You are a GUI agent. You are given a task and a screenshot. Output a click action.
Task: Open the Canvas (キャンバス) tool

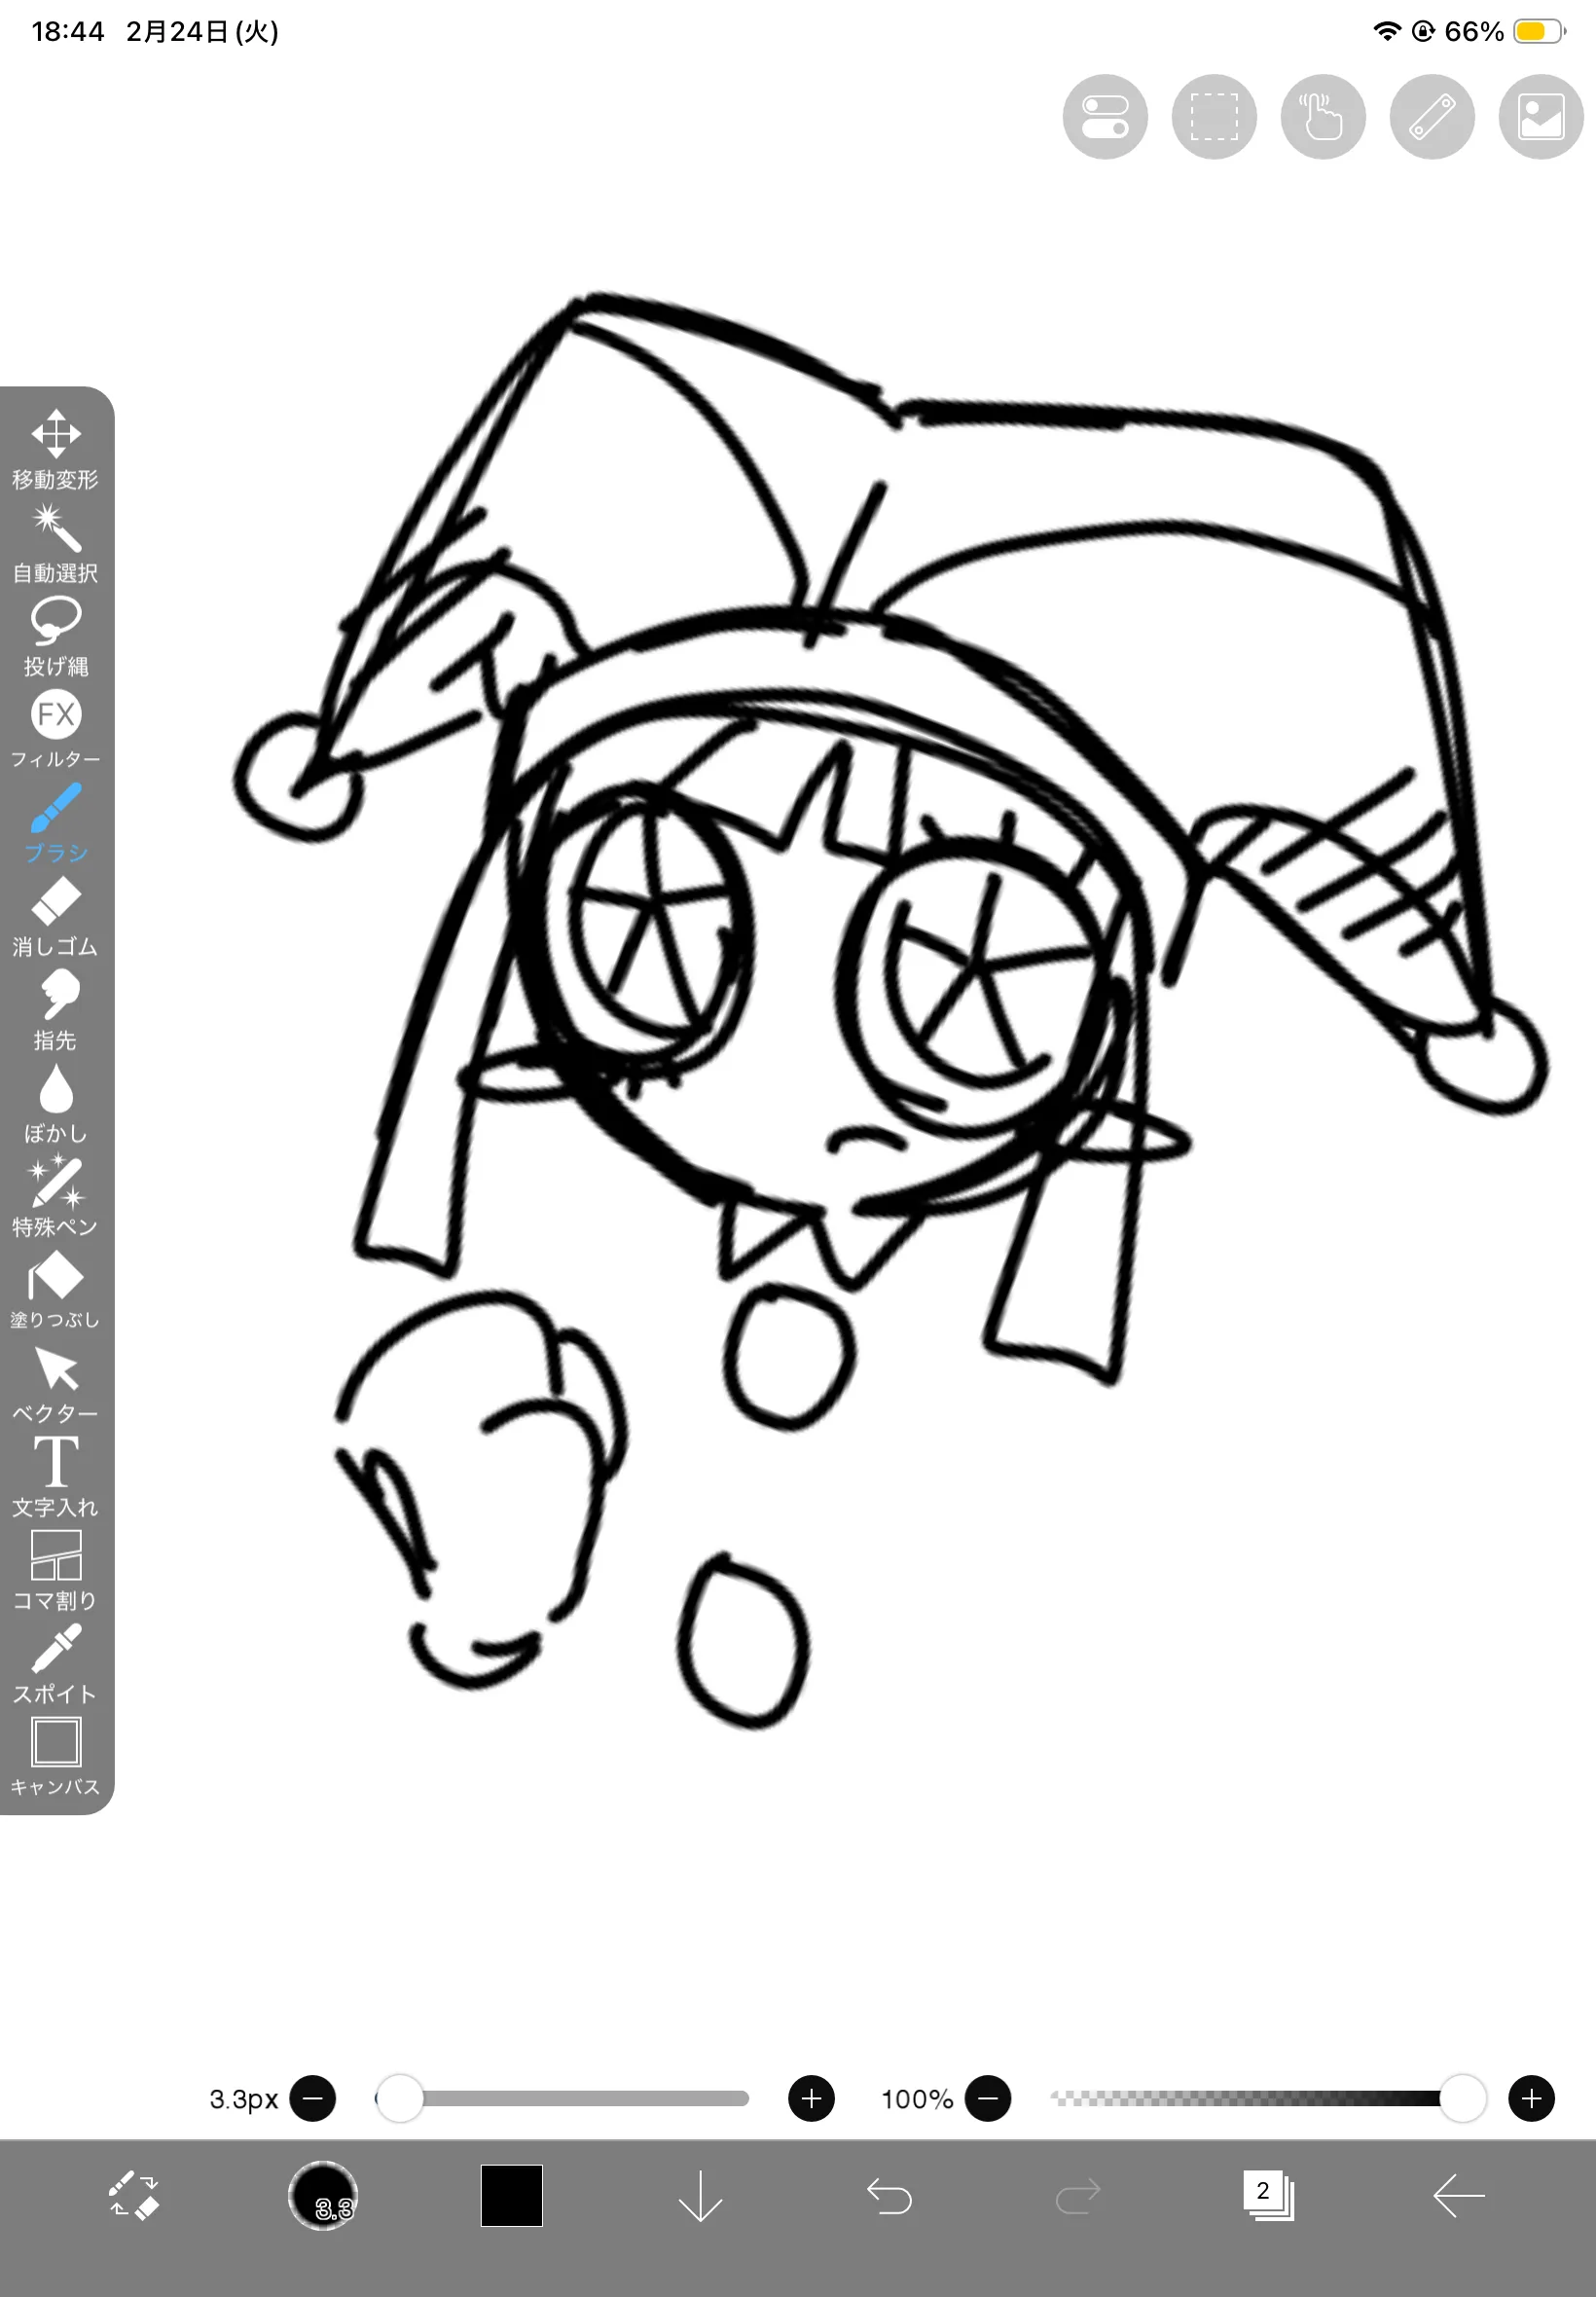[x=56, y=1756]
